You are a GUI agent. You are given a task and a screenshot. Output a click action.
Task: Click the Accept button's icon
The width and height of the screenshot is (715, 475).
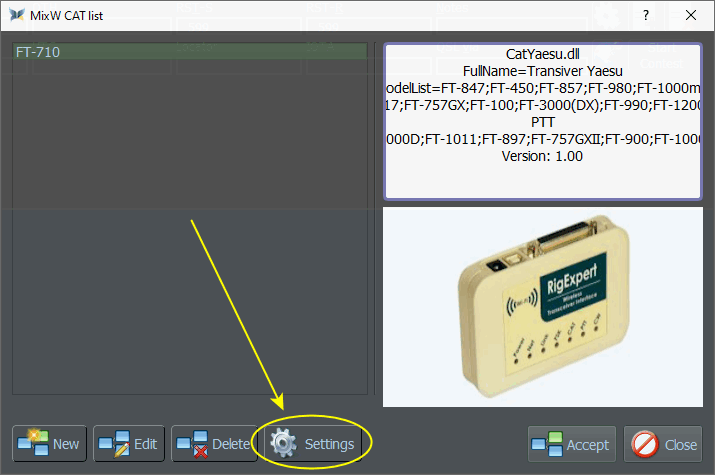pos(547,444)
